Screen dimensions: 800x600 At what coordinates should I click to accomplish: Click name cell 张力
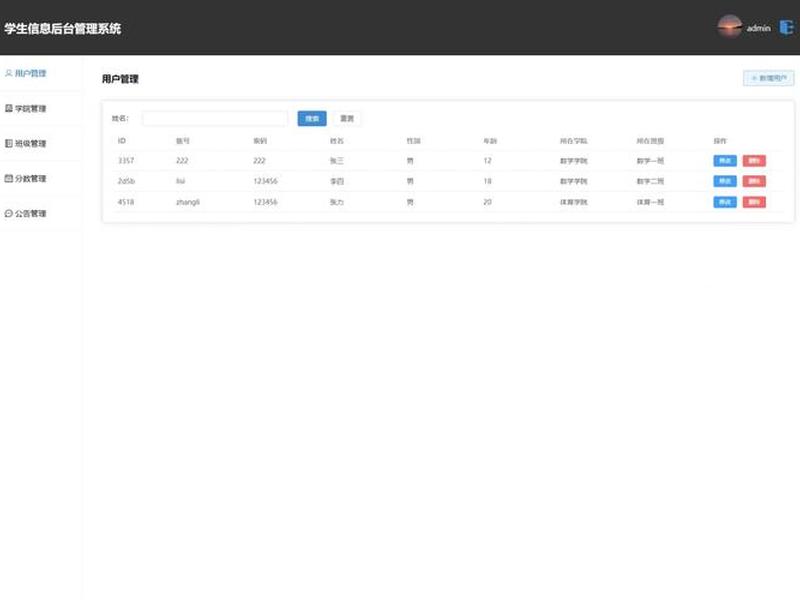[337, 202]
